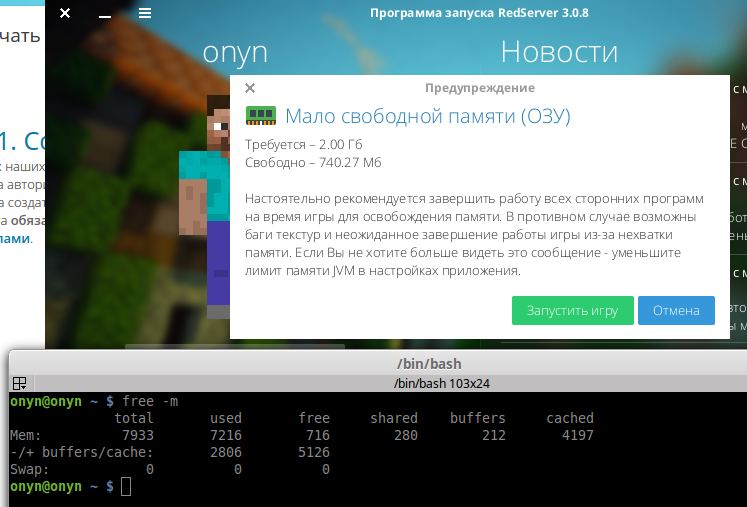Click the RAM memory chip icon

tap(261, 116)
